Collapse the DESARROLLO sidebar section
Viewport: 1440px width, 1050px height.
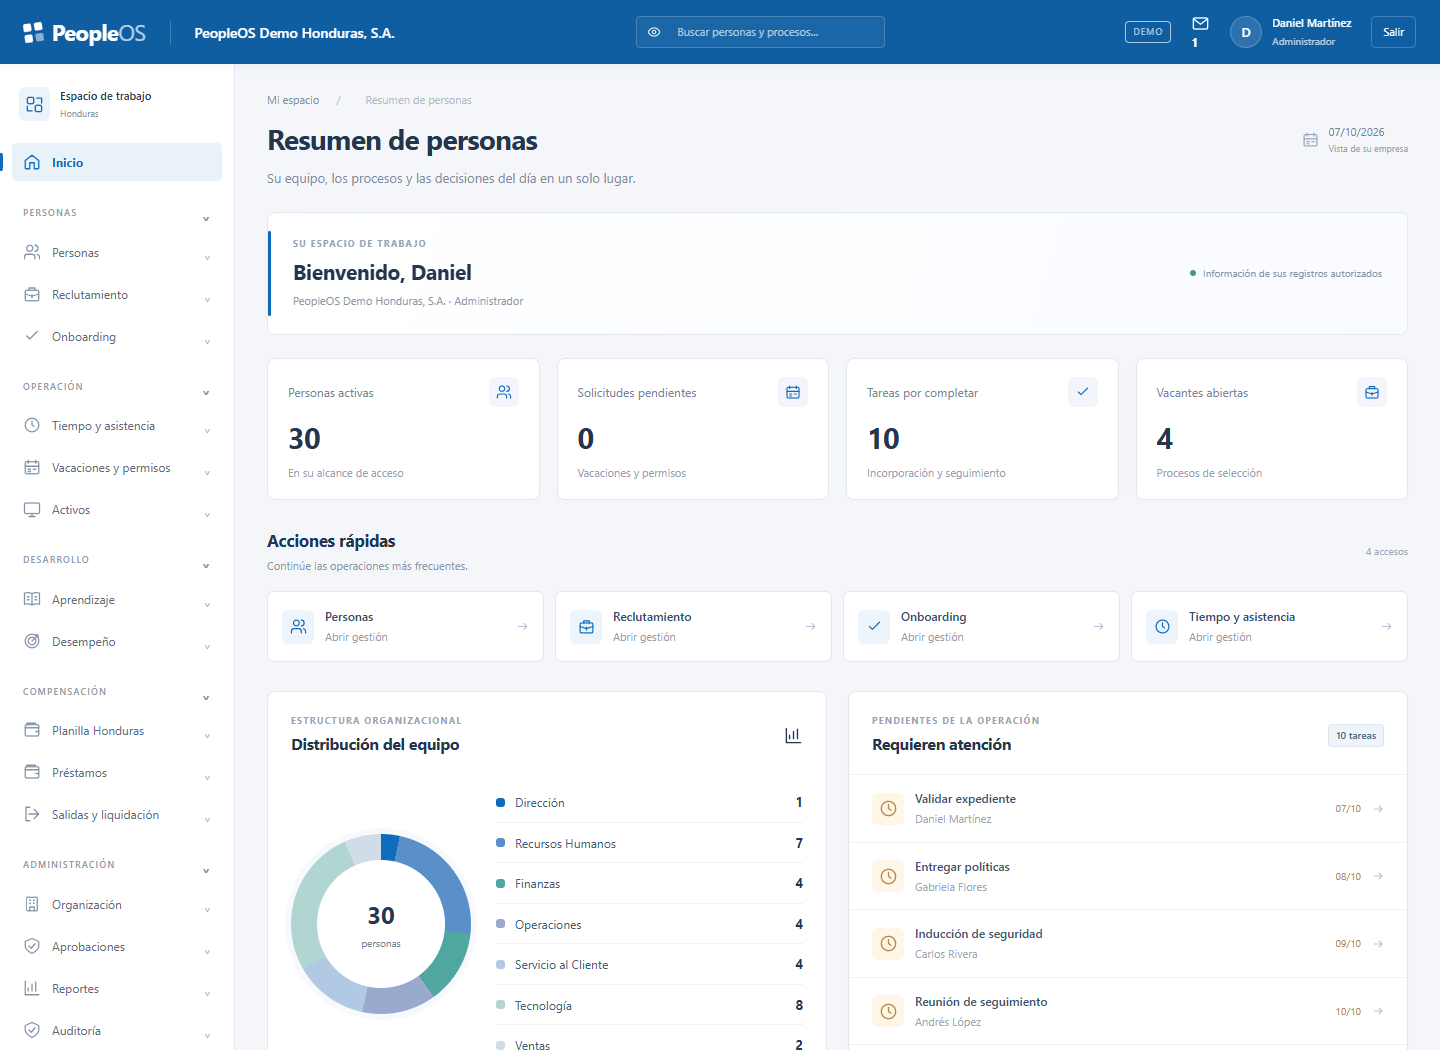tap(206, 566)
